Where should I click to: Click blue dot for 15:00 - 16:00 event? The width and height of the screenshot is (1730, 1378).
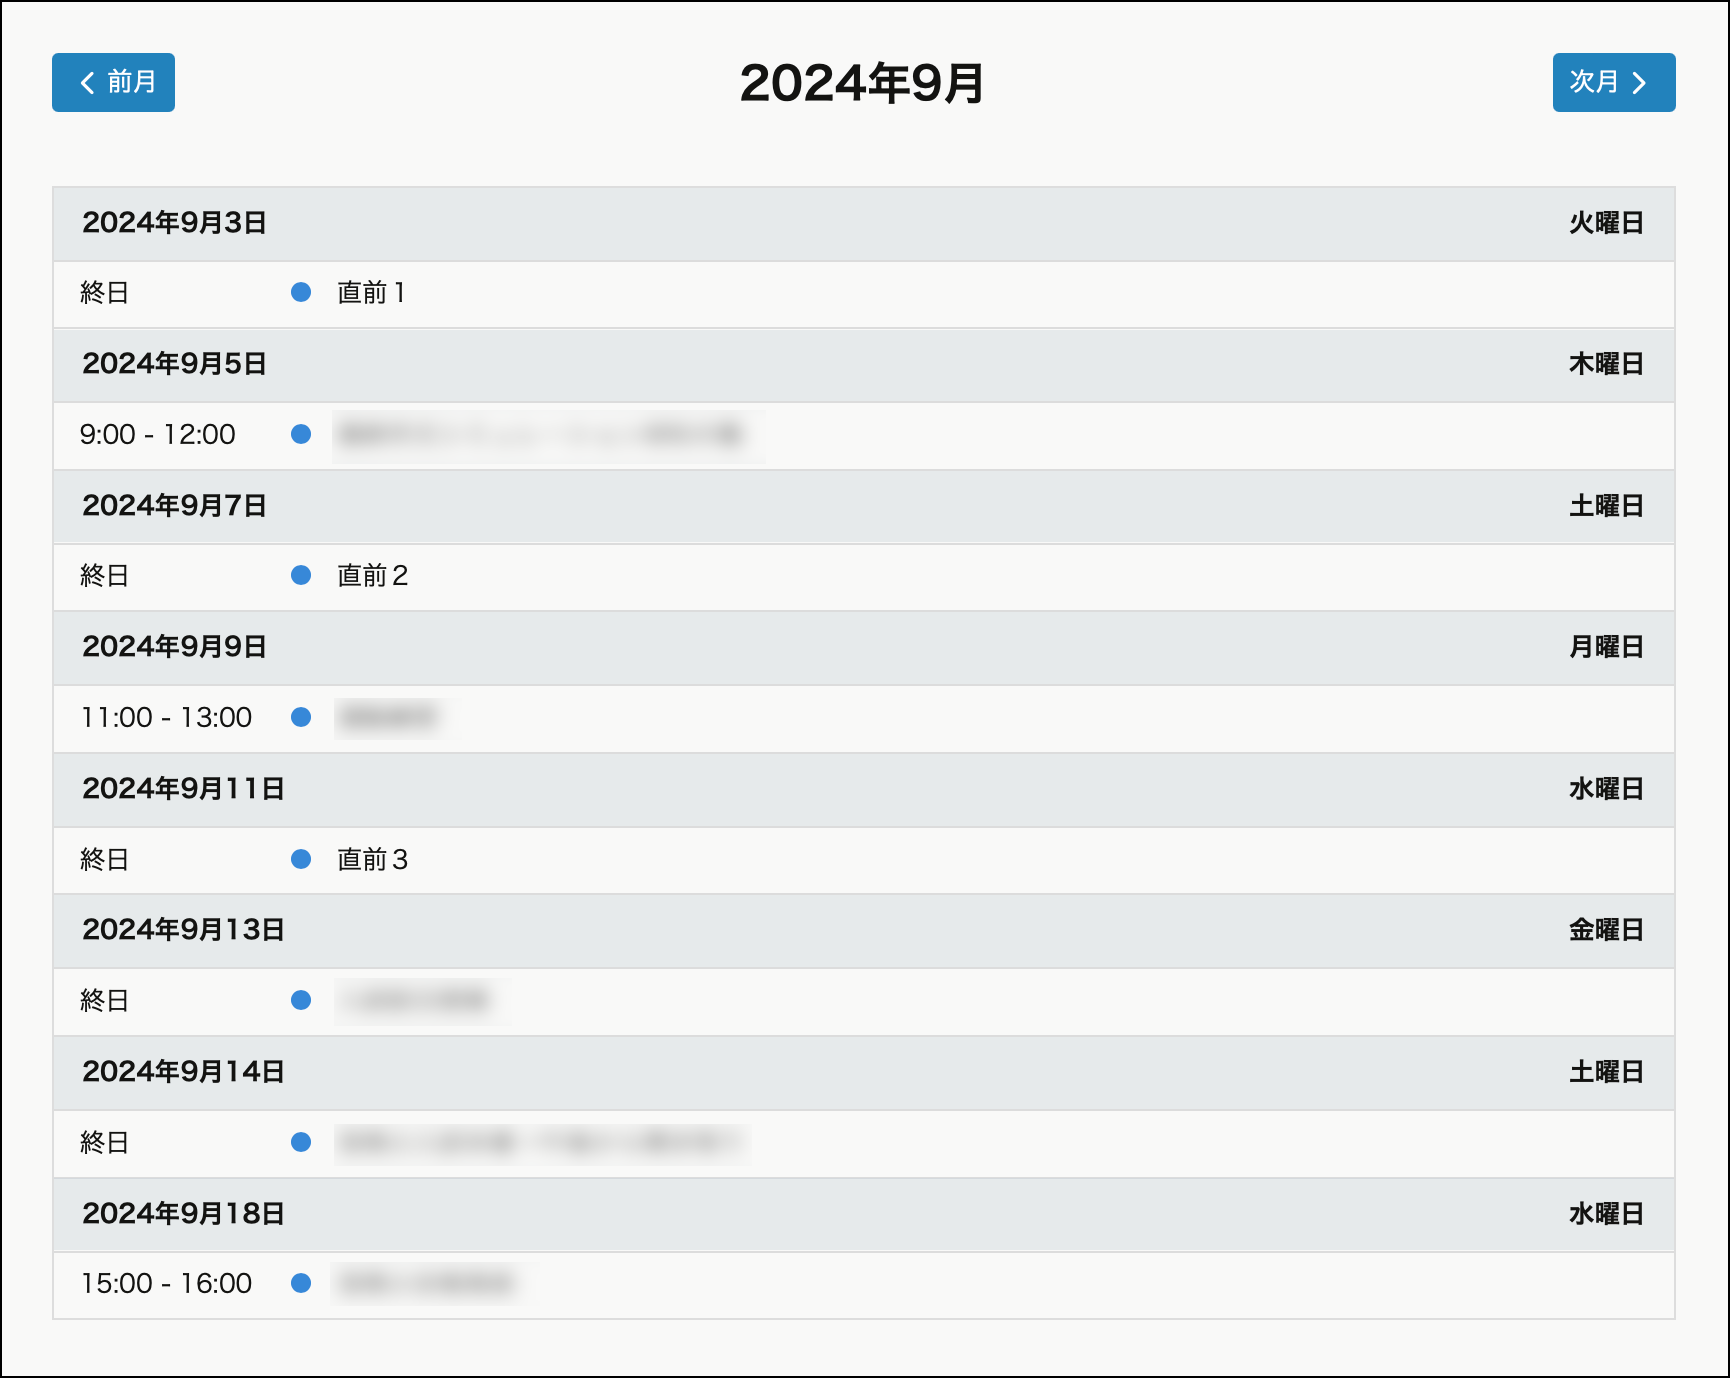tap(301, 1283)
